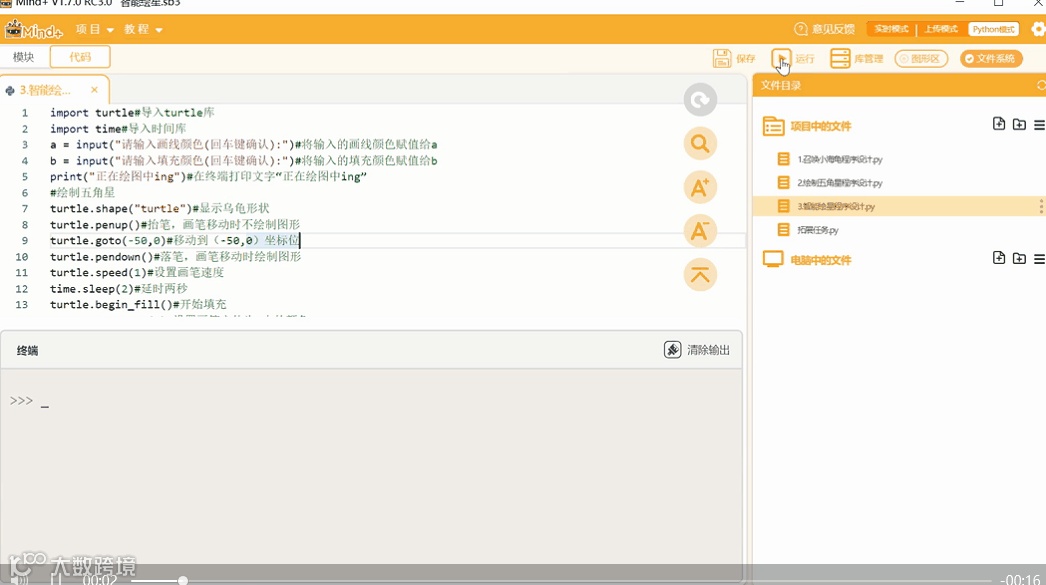Click the gray undo/redo circular arrow icon
Image resolution: width=1046 pixels, height=585 pixels.
click(x=700, y=100)
